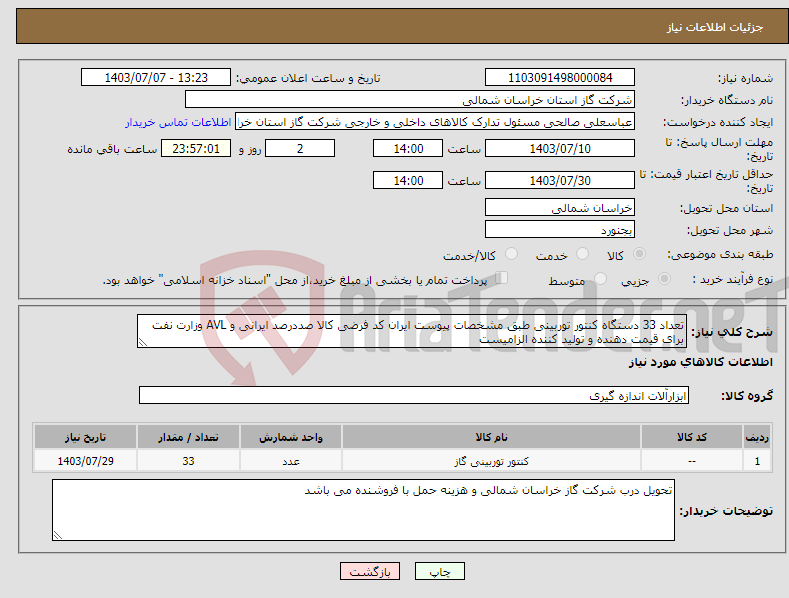Screen dimensions: 789x598
Task: Select the جزیی purchase type radio
Action: (x=664, y=278)
